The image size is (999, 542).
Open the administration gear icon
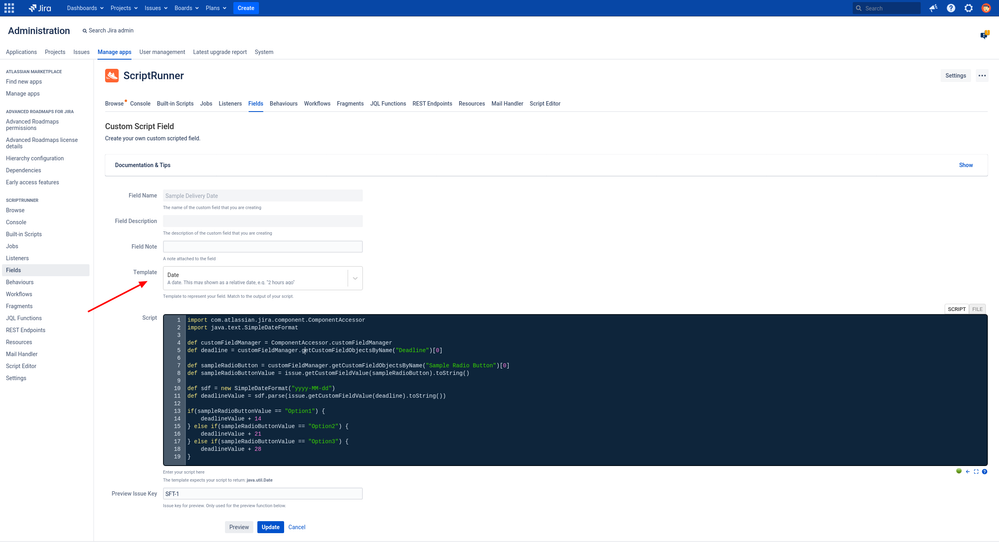(968, 8)
